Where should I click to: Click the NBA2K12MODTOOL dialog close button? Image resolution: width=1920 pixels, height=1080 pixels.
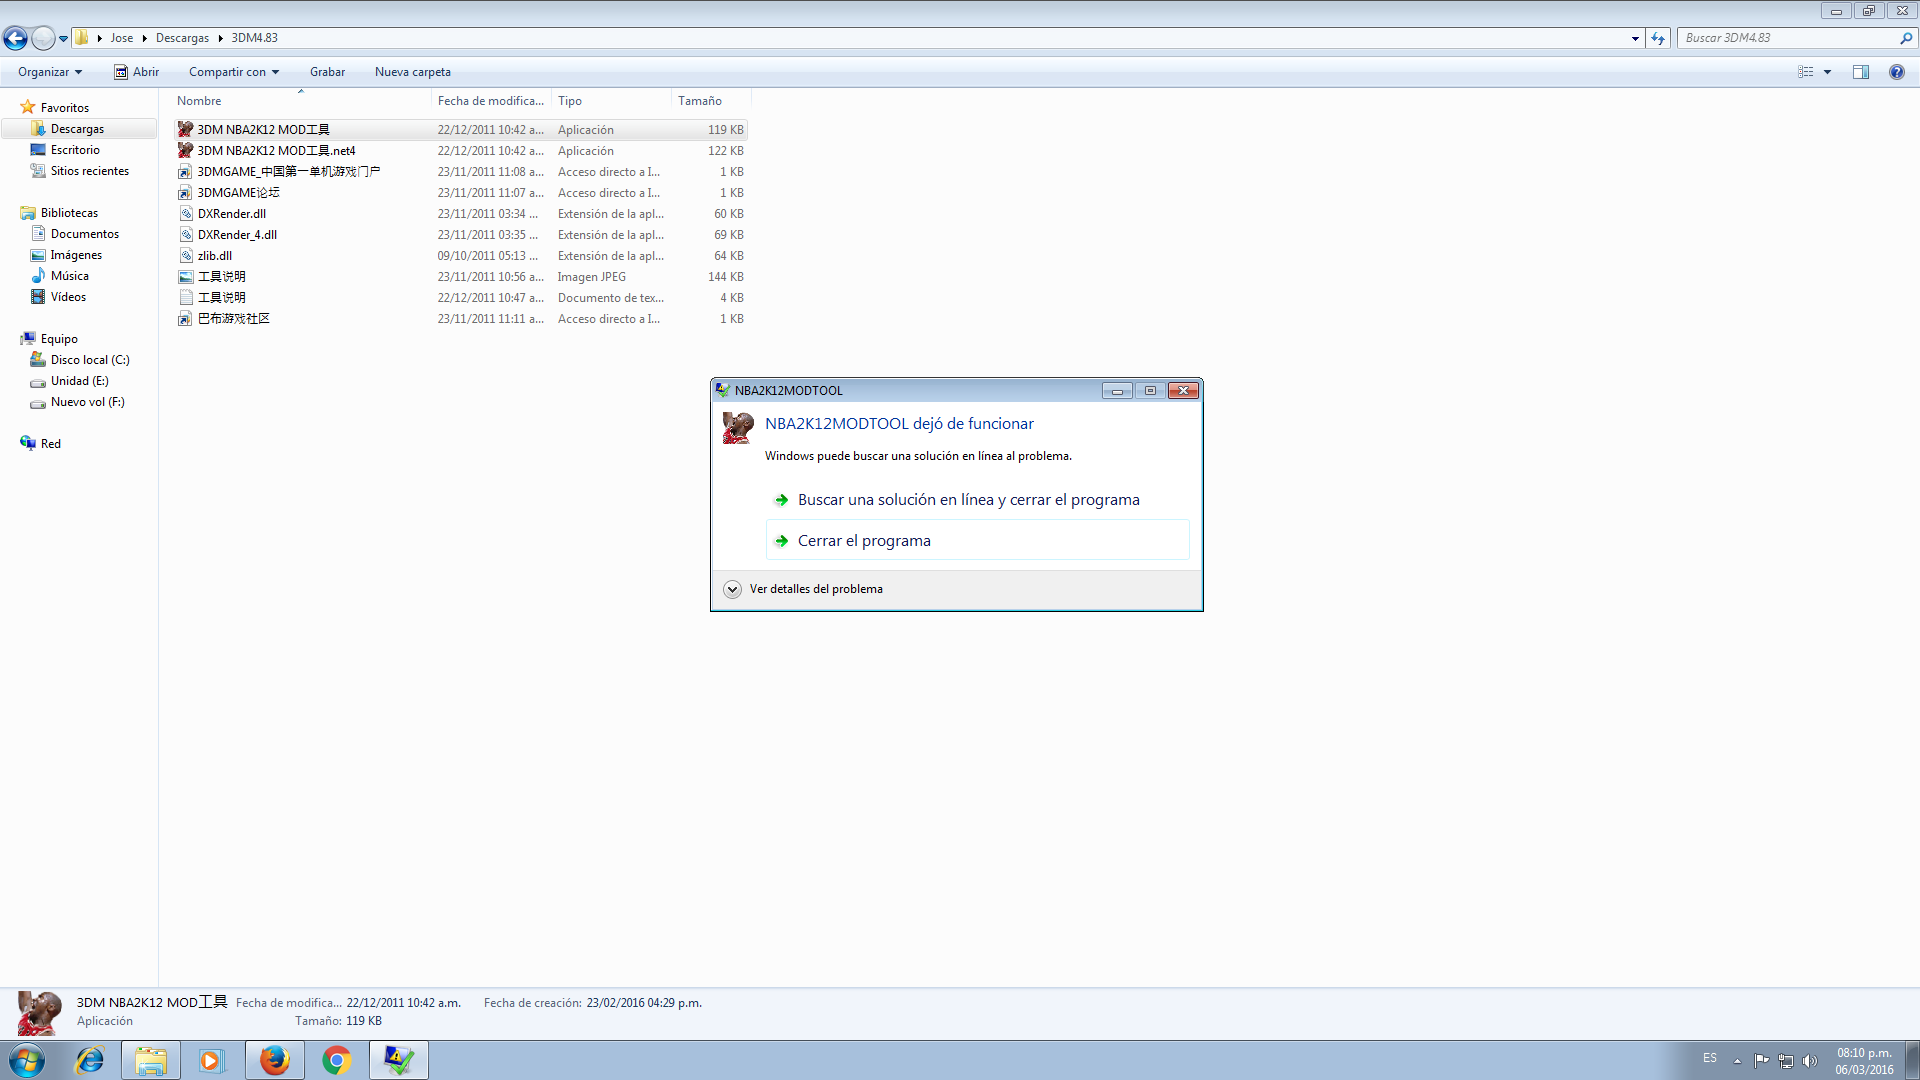tap(1183, 391)
